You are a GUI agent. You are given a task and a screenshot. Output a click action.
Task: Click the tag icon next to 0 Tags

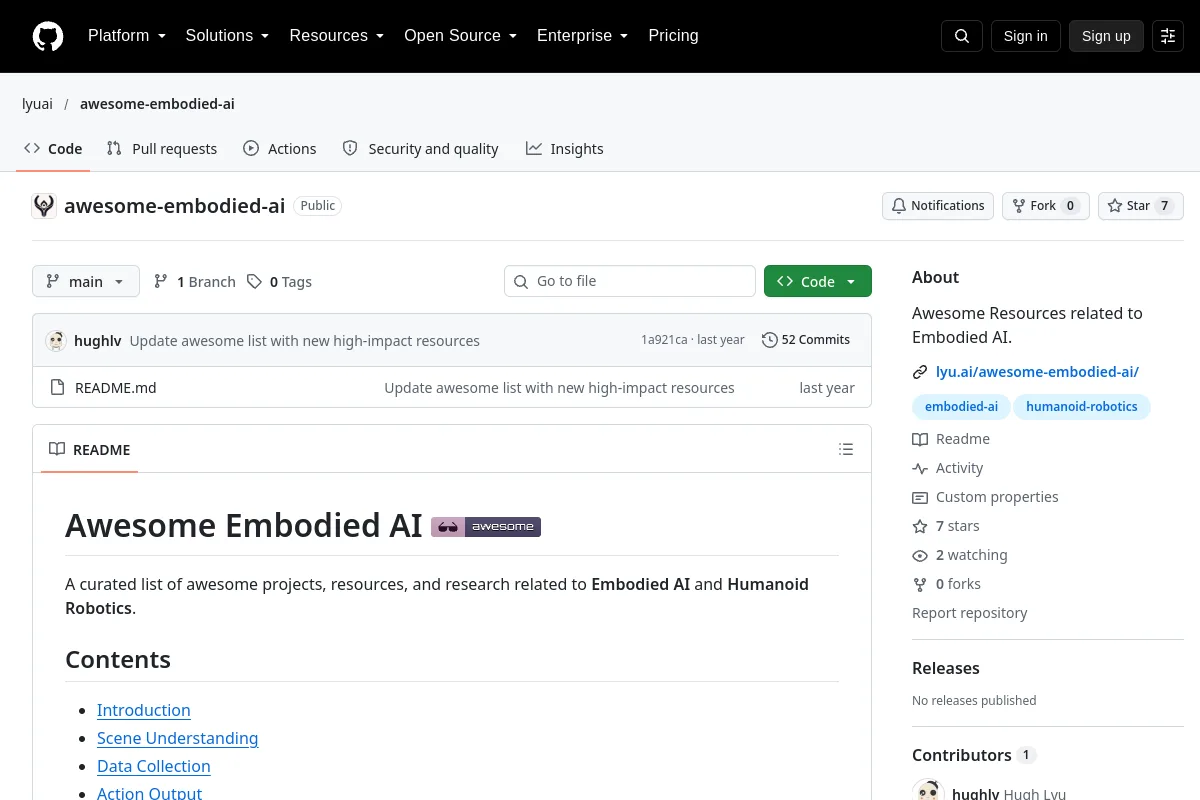point(255,282)
